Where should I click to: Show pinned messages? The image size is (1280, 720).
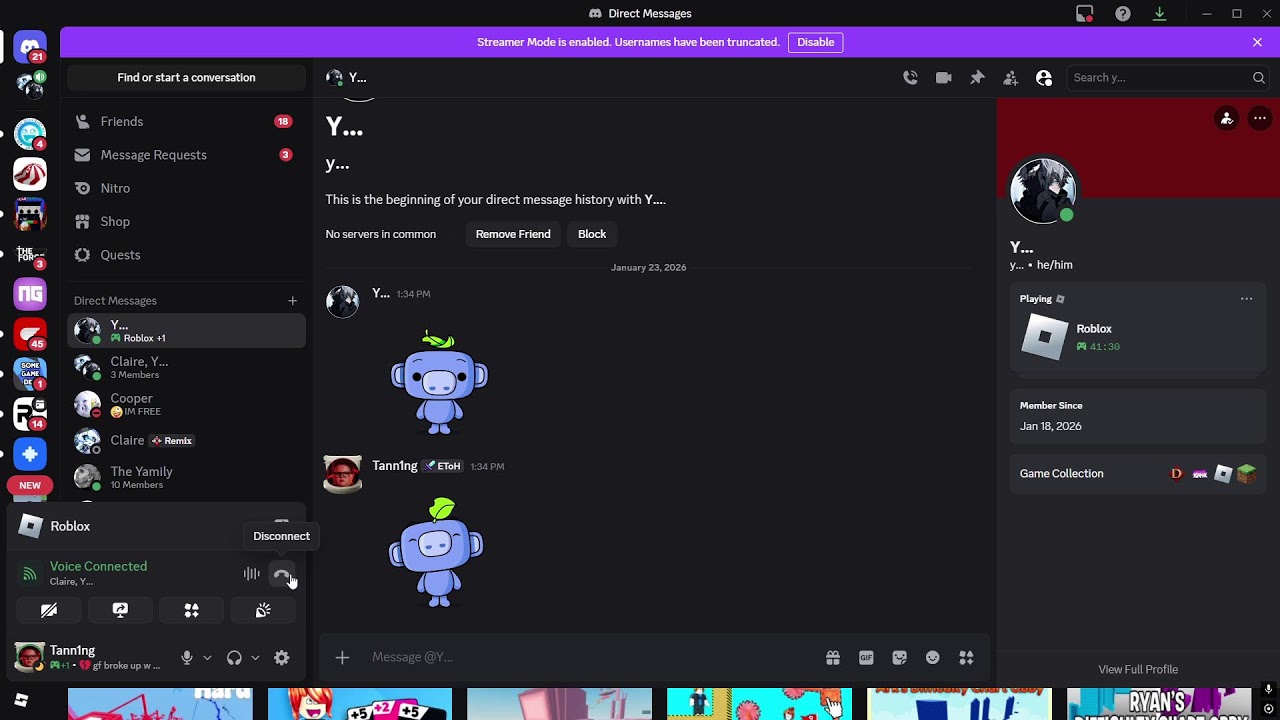(x=977, y=77)
